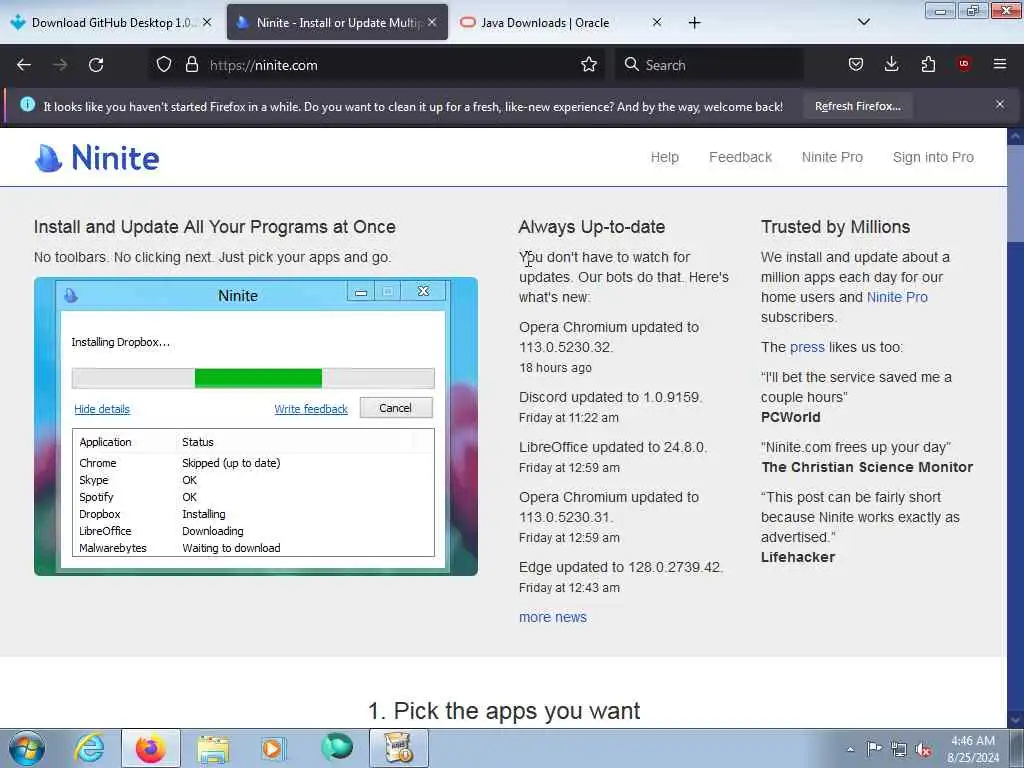Close the Ninite tab
This screenshot has width=1024, height=768.
coord(432,22)
